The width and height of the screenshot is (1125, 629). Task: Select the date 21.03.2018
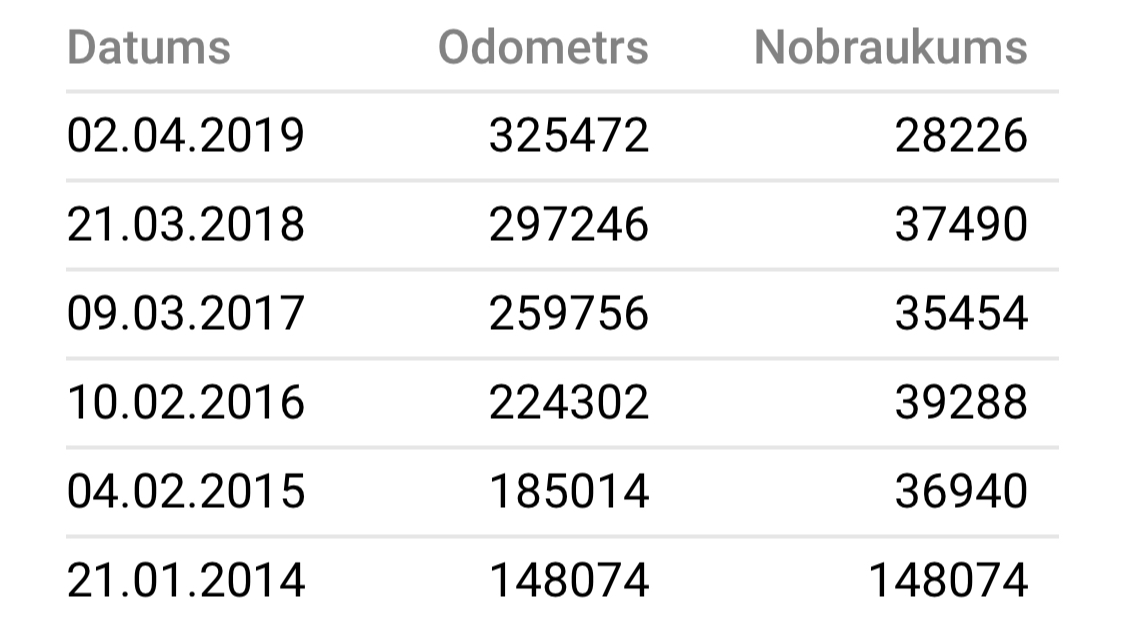[186, 225]
